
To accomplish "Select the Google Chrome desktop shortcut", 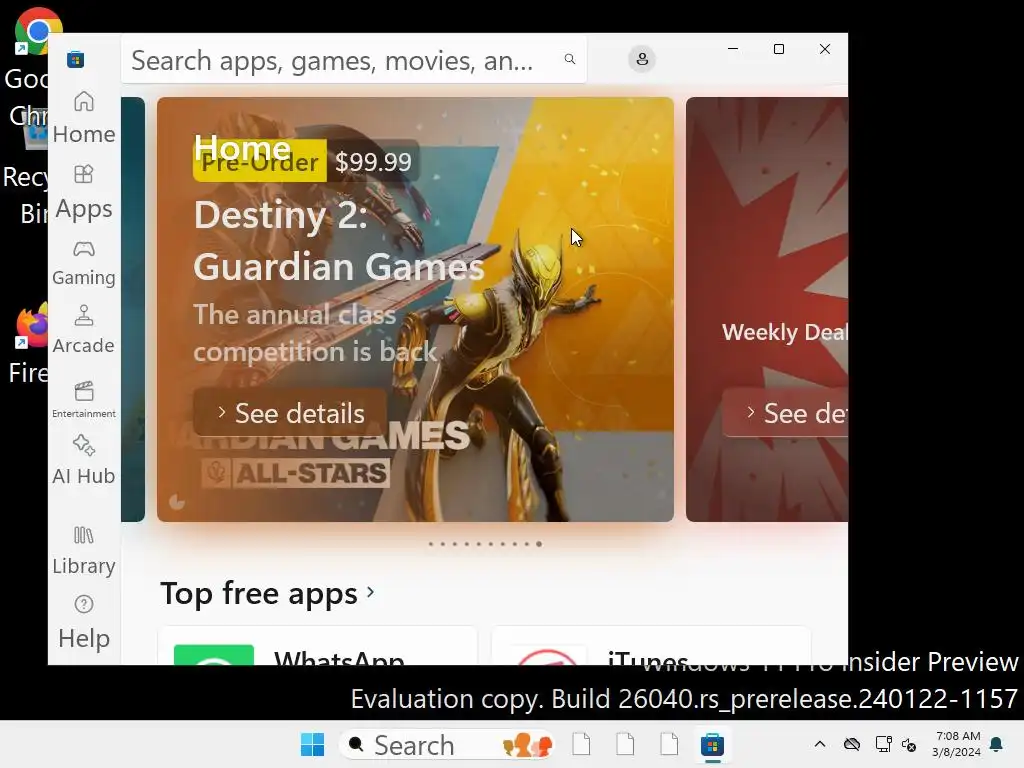I will click(27, 67).
